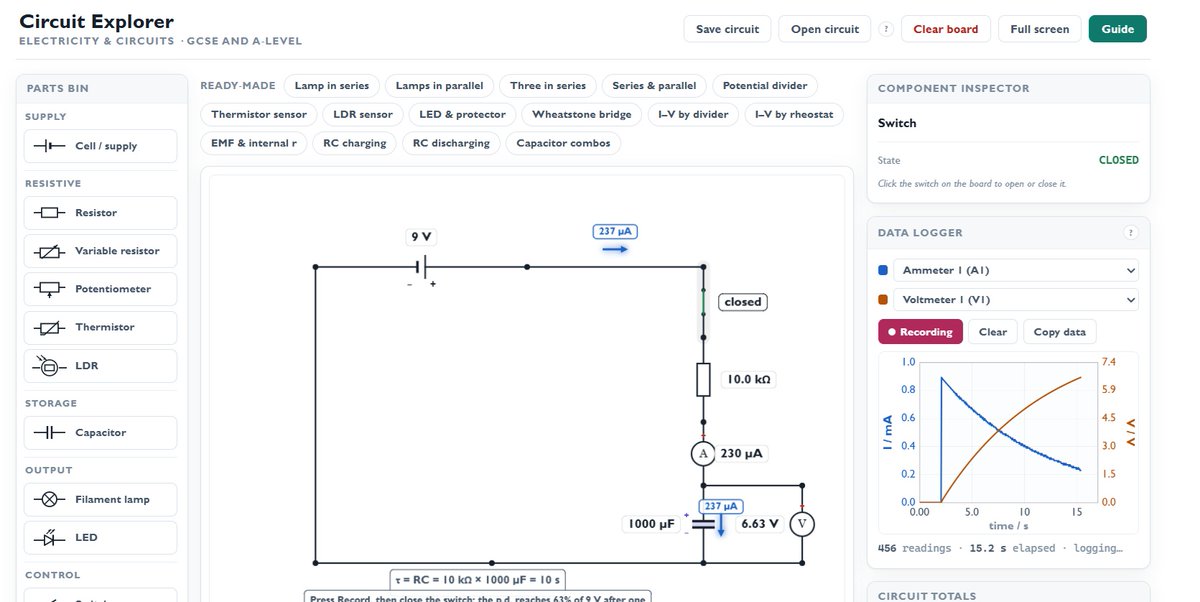The width and height of the screenshot is (1200, 602).
Task: Click the ammeter symbol on the circuit
Action: pos(703,453)
